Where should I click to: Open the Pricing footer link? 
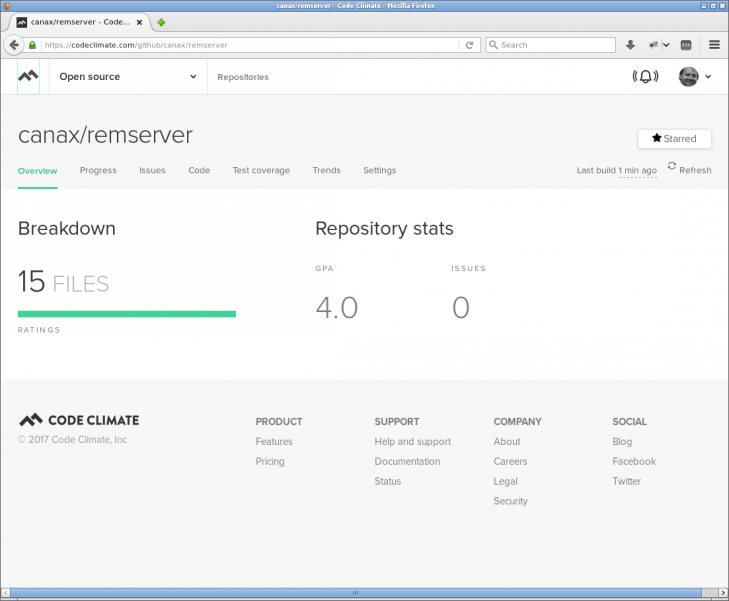pyautogui.click(x=270, y=462)
